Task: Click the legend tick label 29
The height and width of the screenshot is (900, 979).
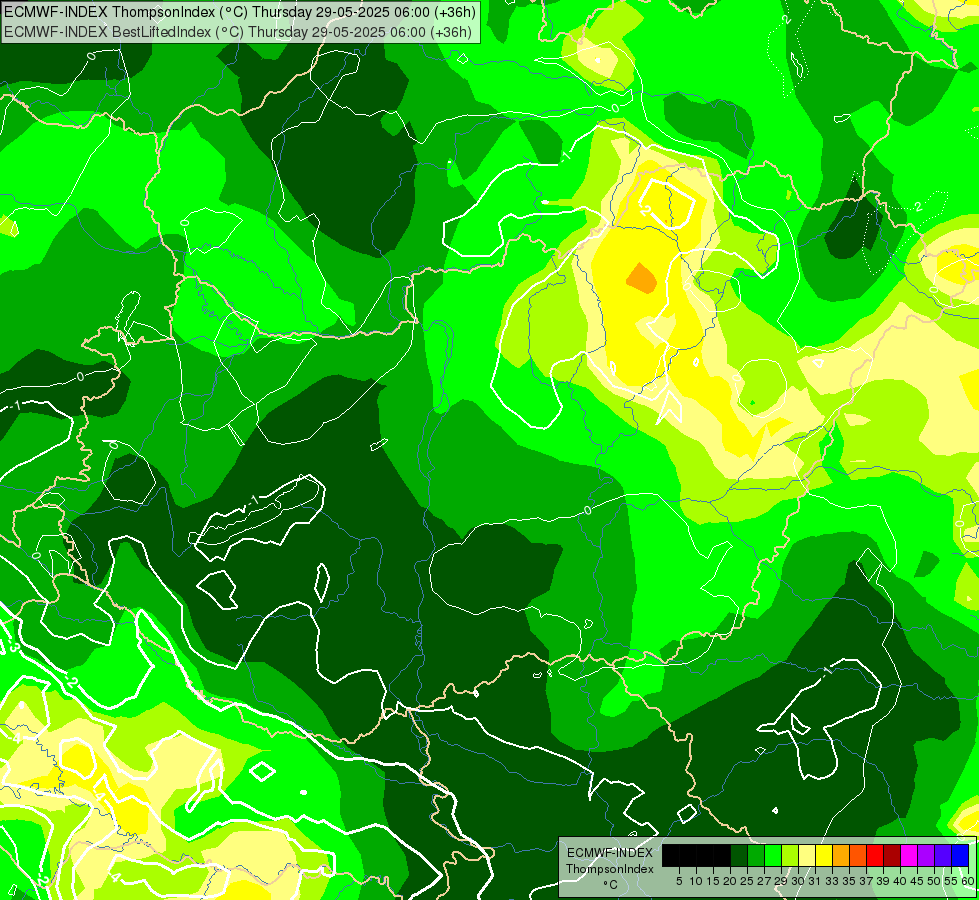Action: 781,881
